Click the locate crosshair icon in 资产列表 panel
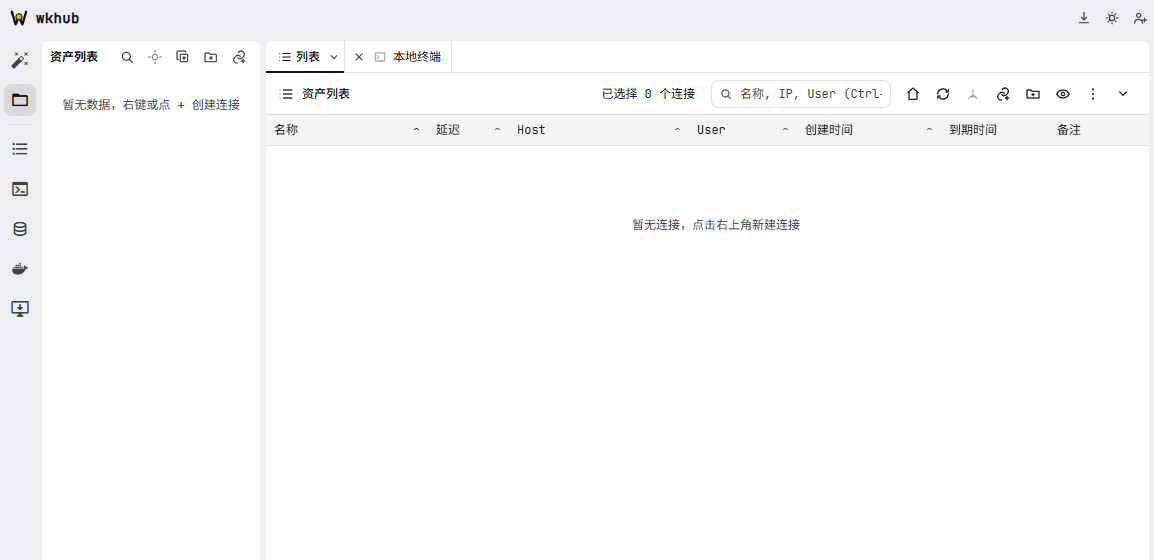Screen dimensions: 1154x560 (155, 57)
